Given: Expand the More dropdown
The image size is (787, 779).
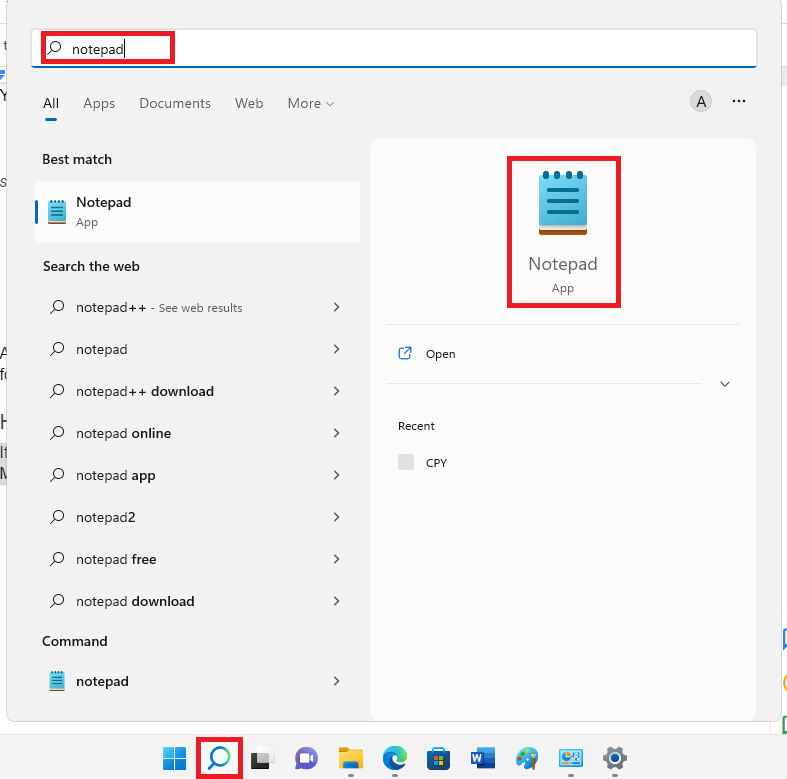Looking at the screenshot, I should point(310,103).
